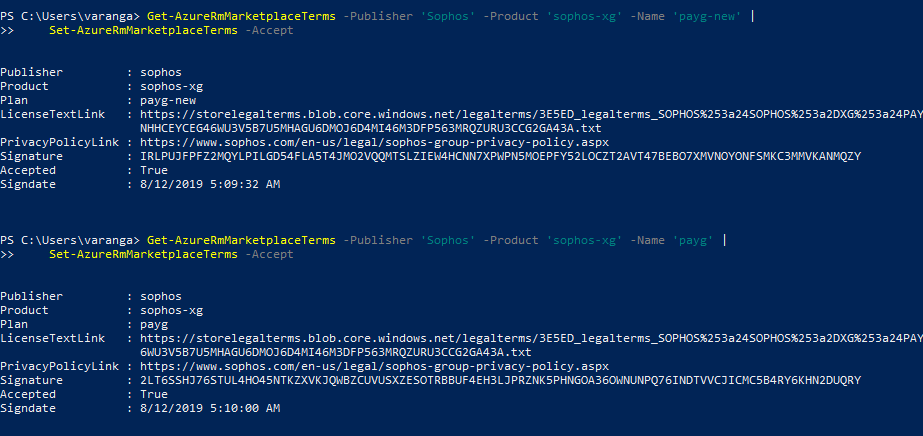Open the first LicenseTextLink storelegalterms URL

point(530,114)
